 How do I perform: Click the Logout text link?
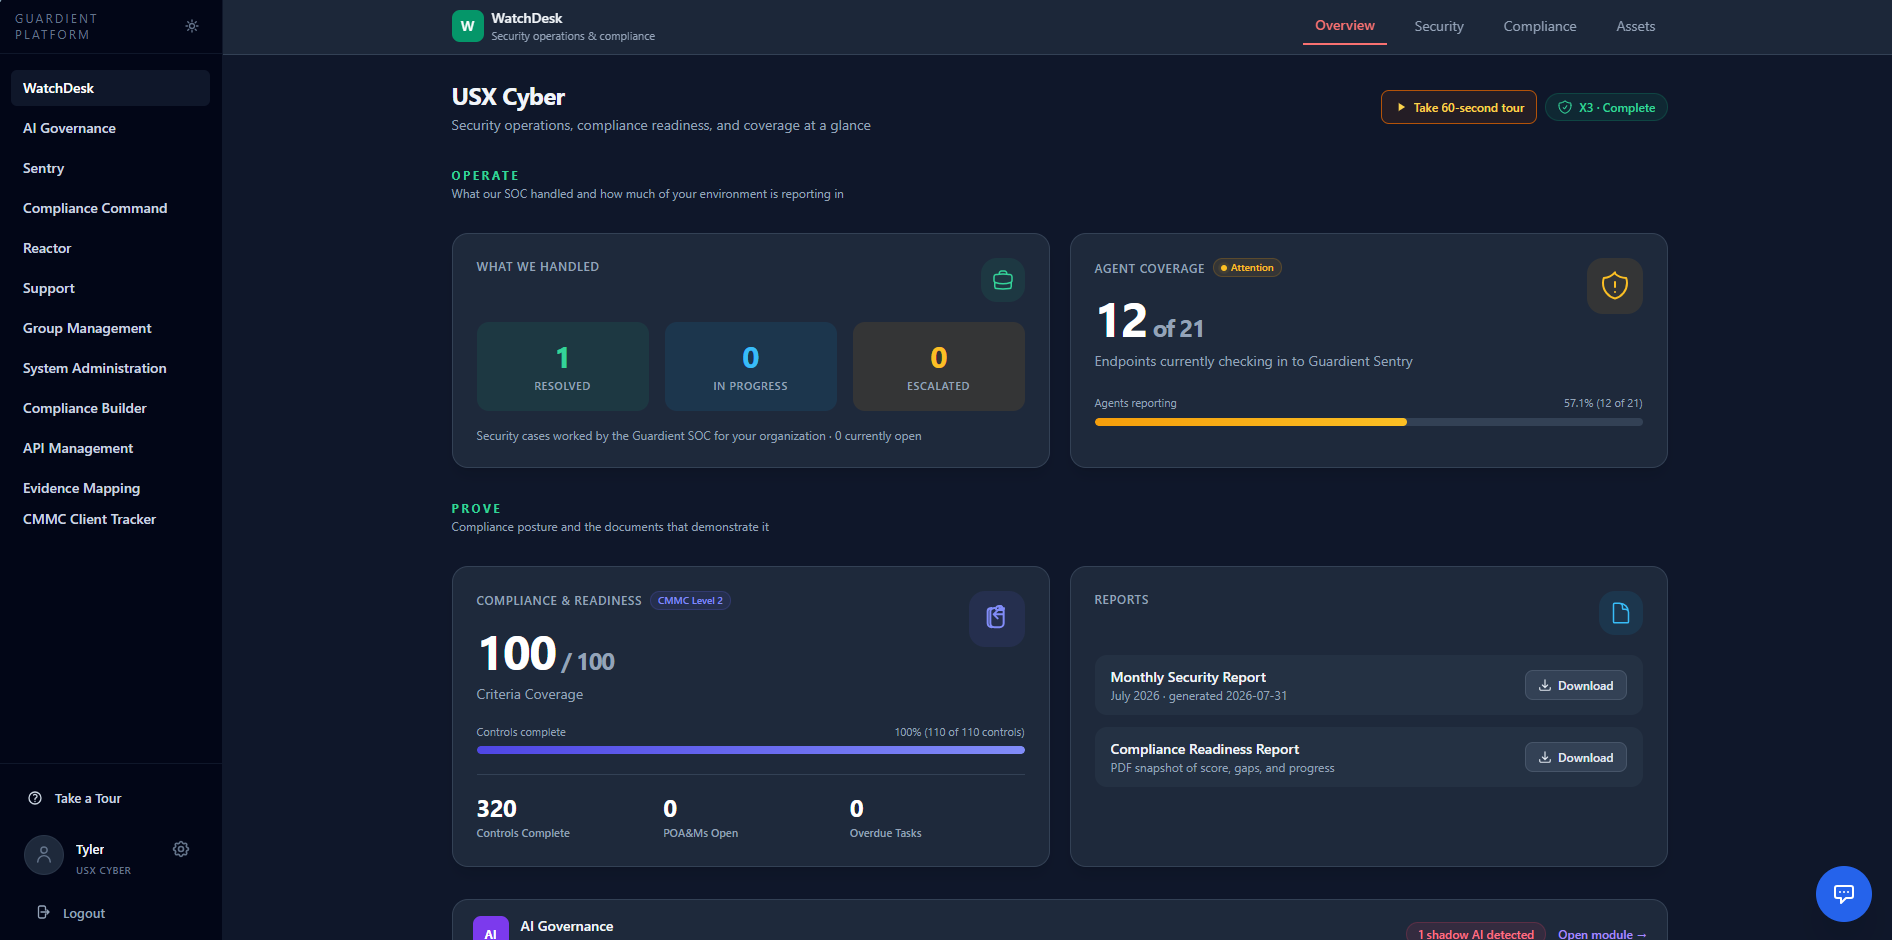pos(84,913)
